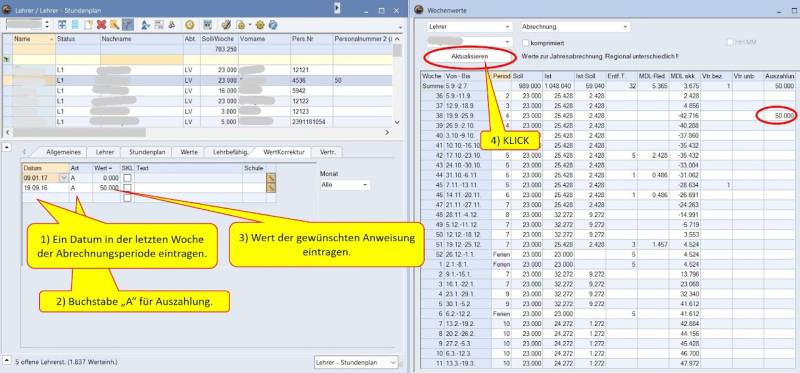800x373 pixels.
Task: Toggle SKl. checkbox in the 19.09.16 row
Action: click(x=127, y=188)
